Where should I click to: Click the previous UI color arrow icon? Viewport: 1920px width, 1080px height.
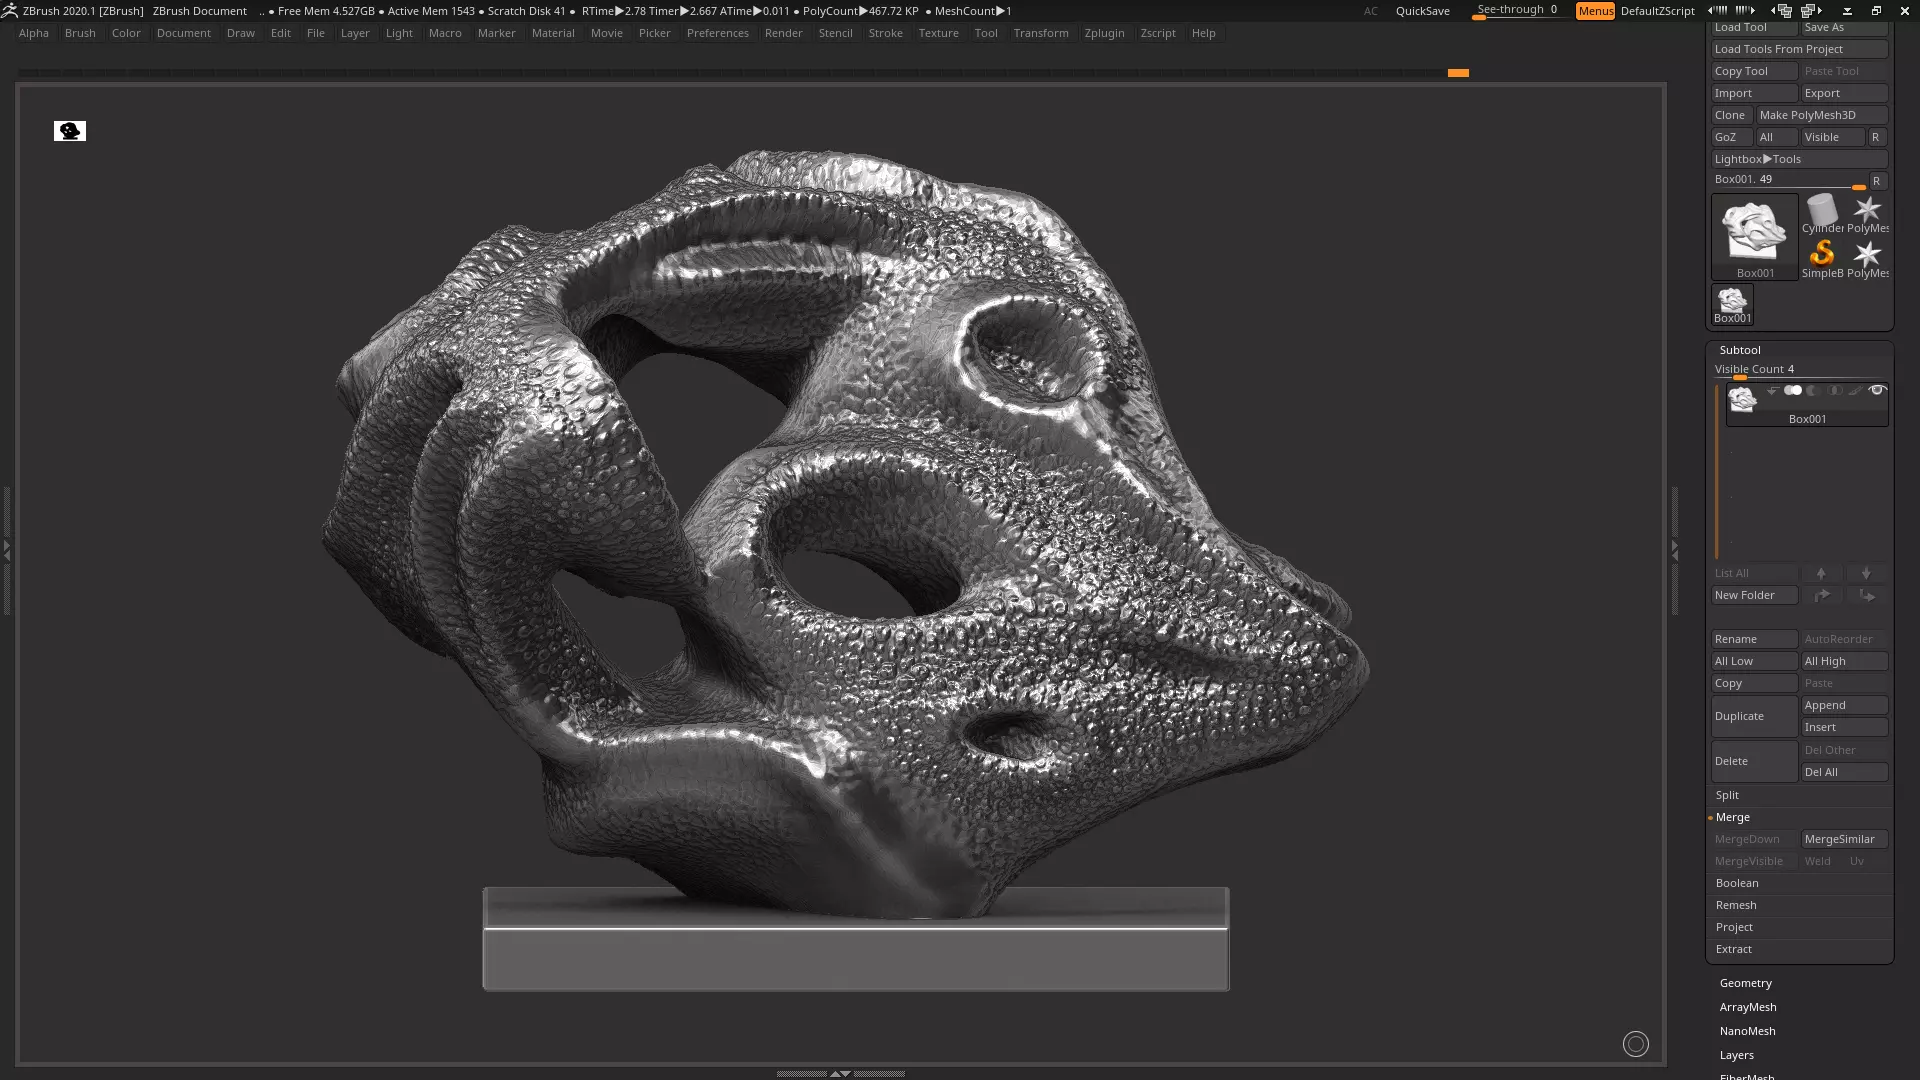pyautogui.click(x=1717, y=10)
